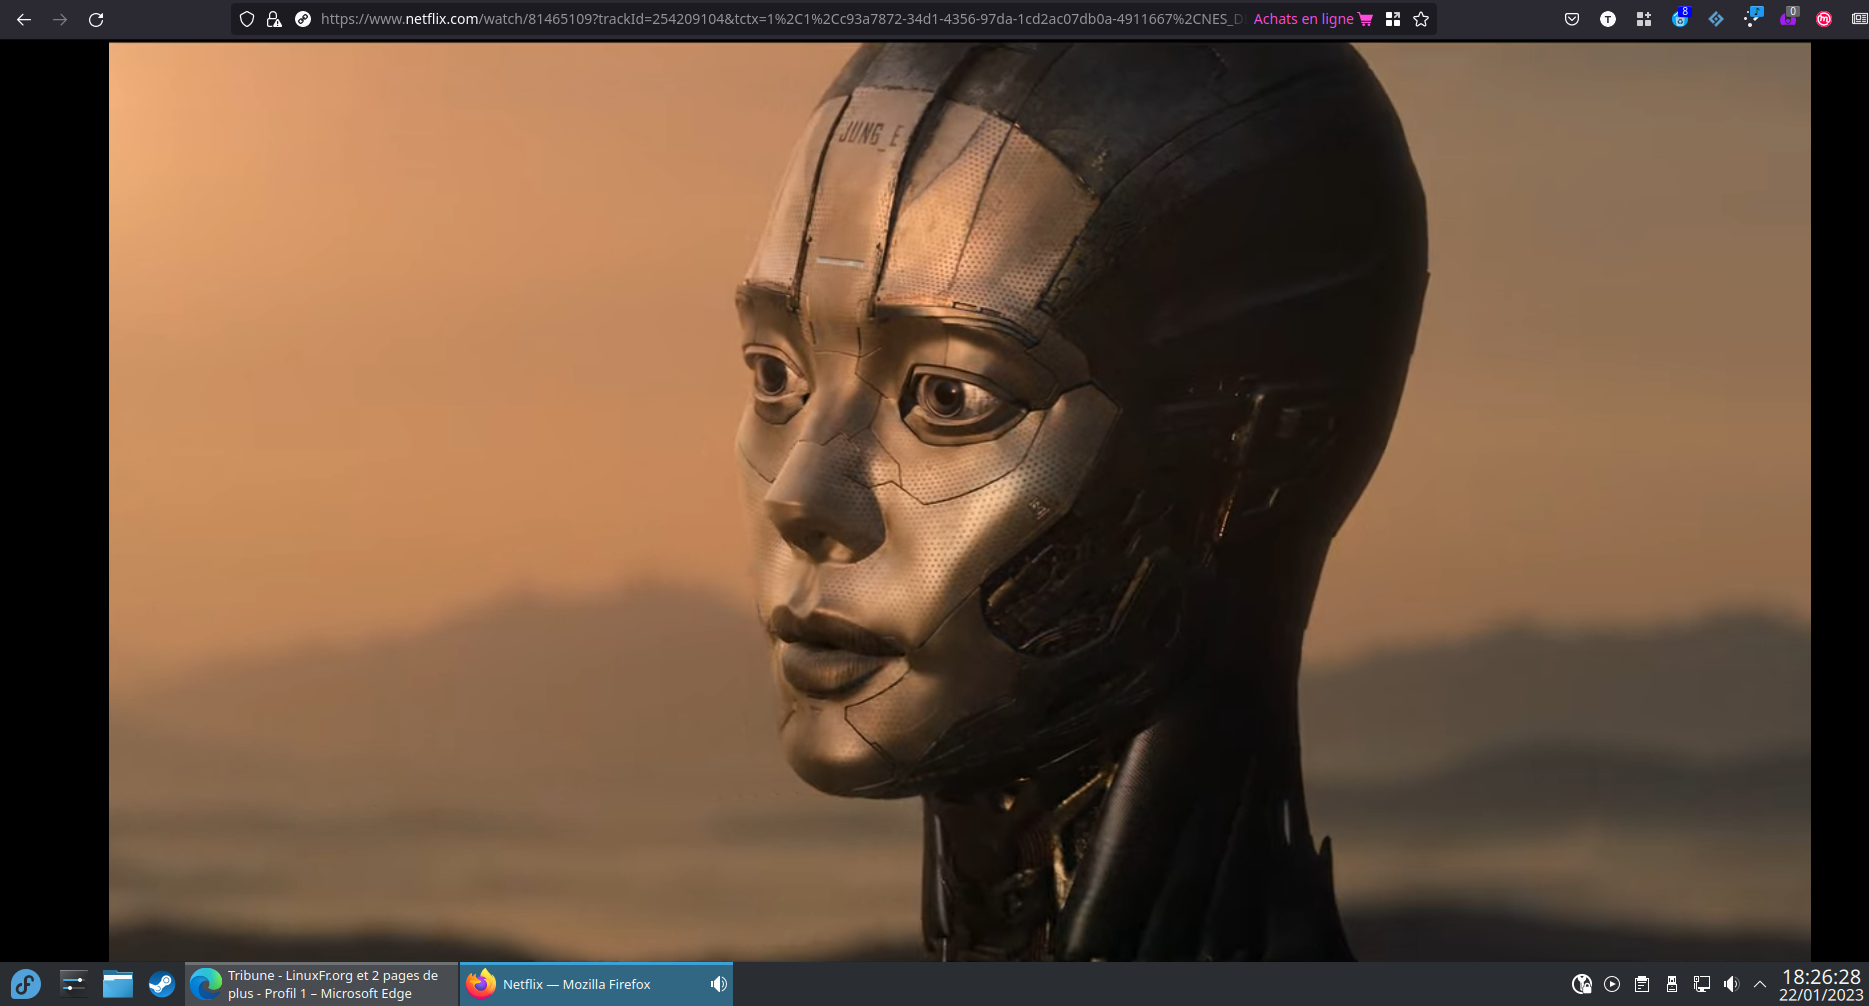Click the grid icon in the address bar
The width and height of the screenshot is (1869, 1006).
1393,19
